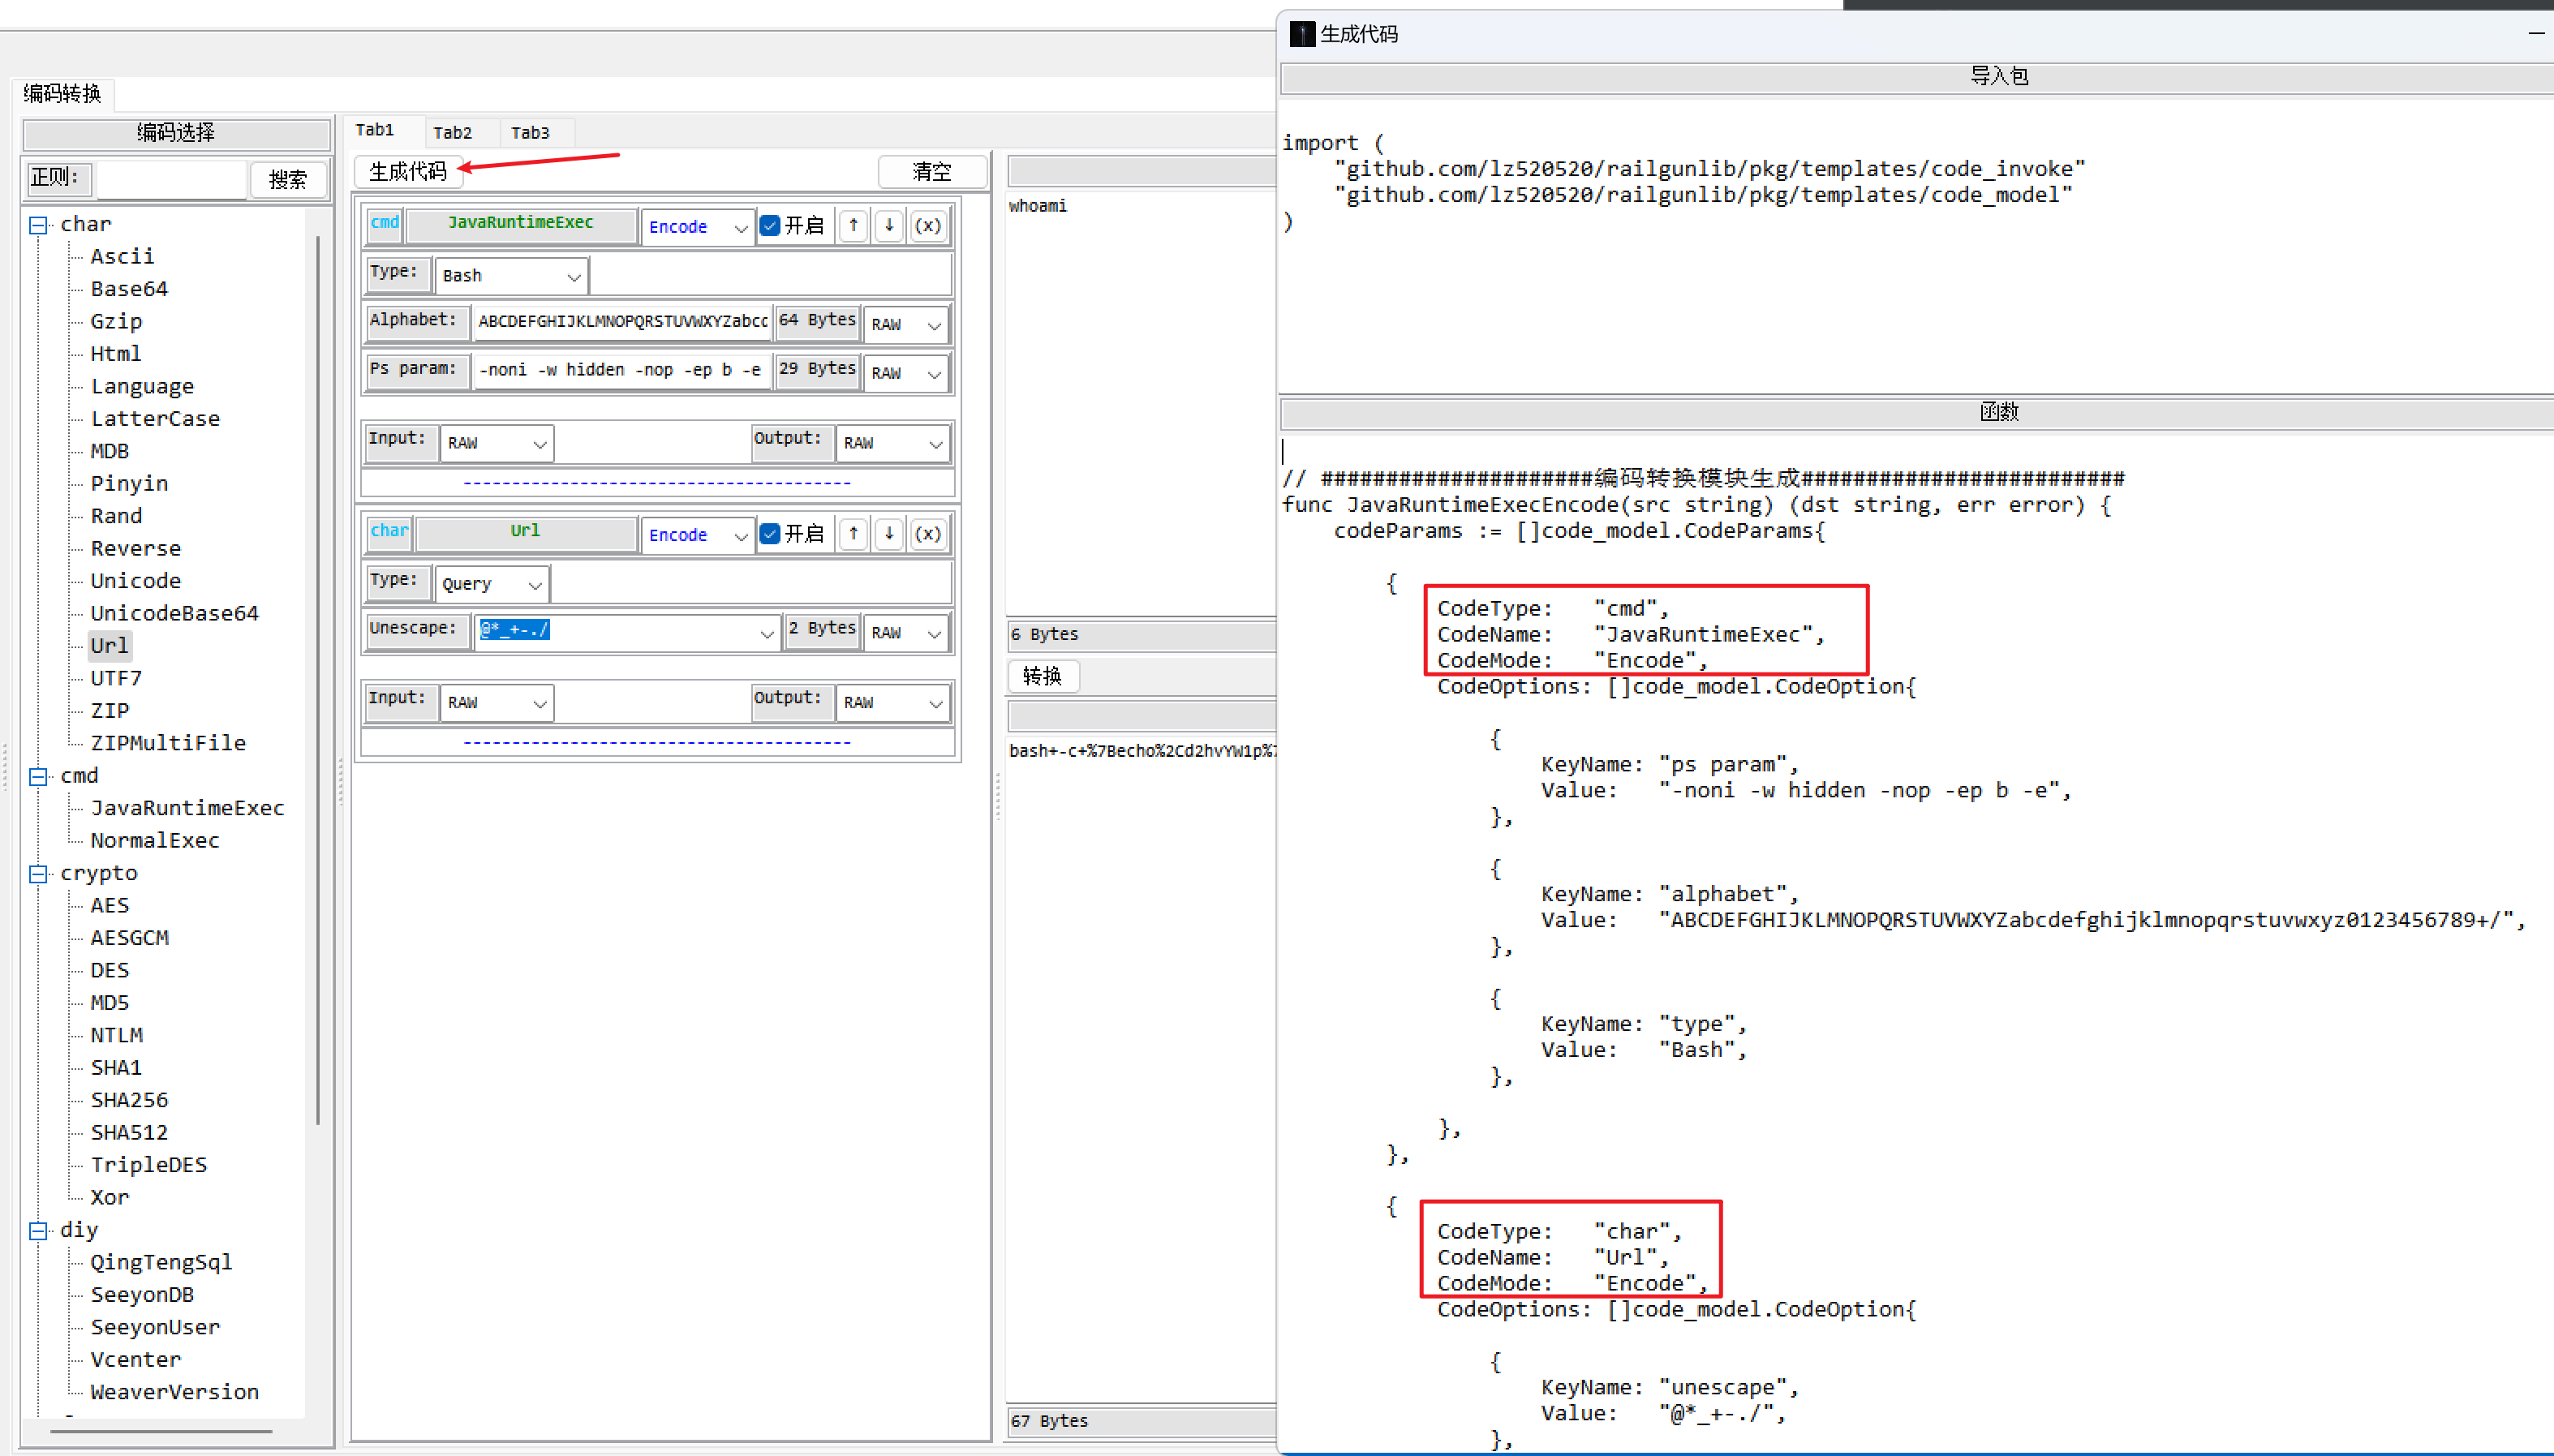The height and width of the screenshot is (1456, 2554).
Task: Move Url module up with arrow
Action: point(853,534)
